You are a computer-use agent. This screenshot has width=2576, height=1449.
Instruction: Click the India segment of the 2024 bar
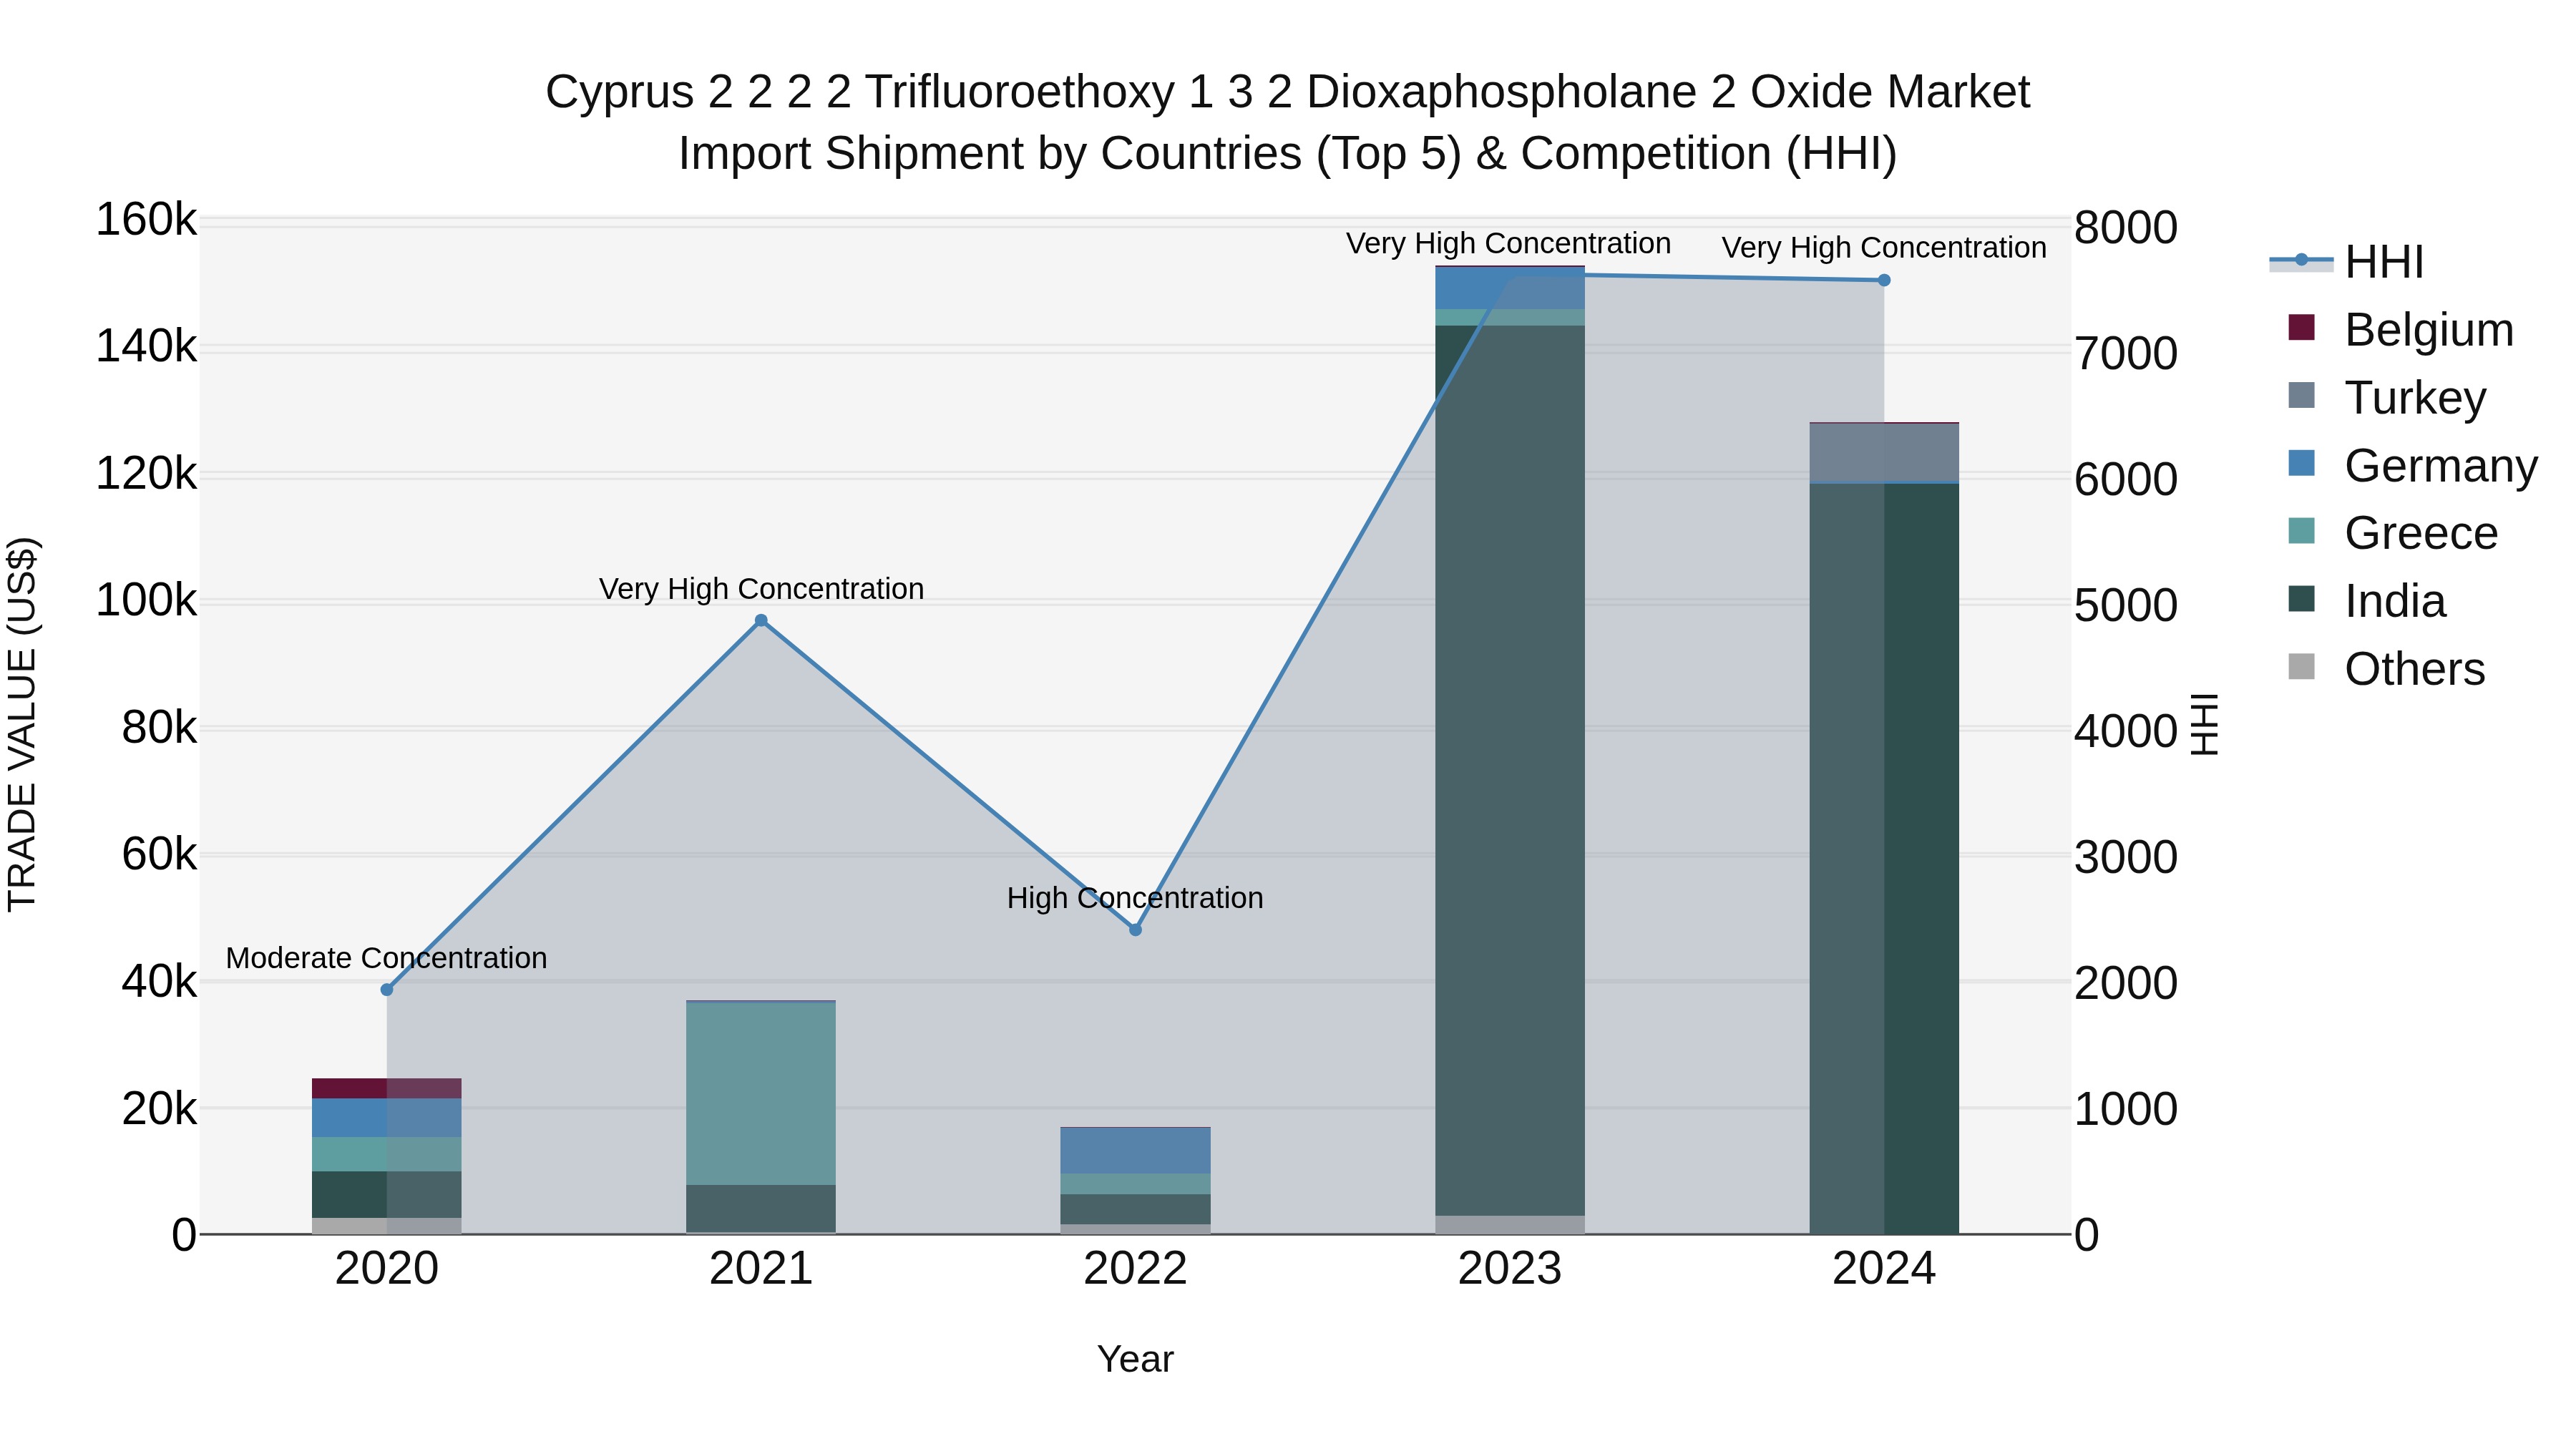coord(1884,859)
